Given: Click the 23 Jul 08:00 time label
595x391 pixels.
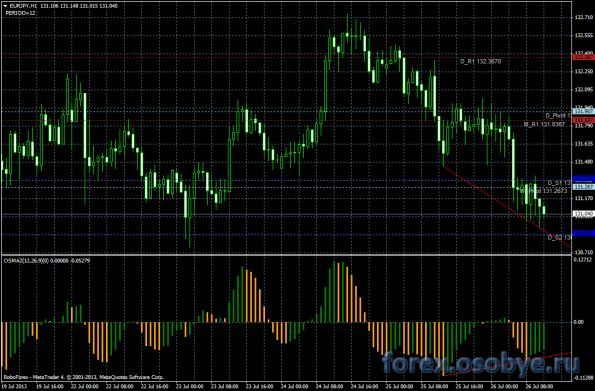Looking at the screenshot, I should tap(224, 386).
